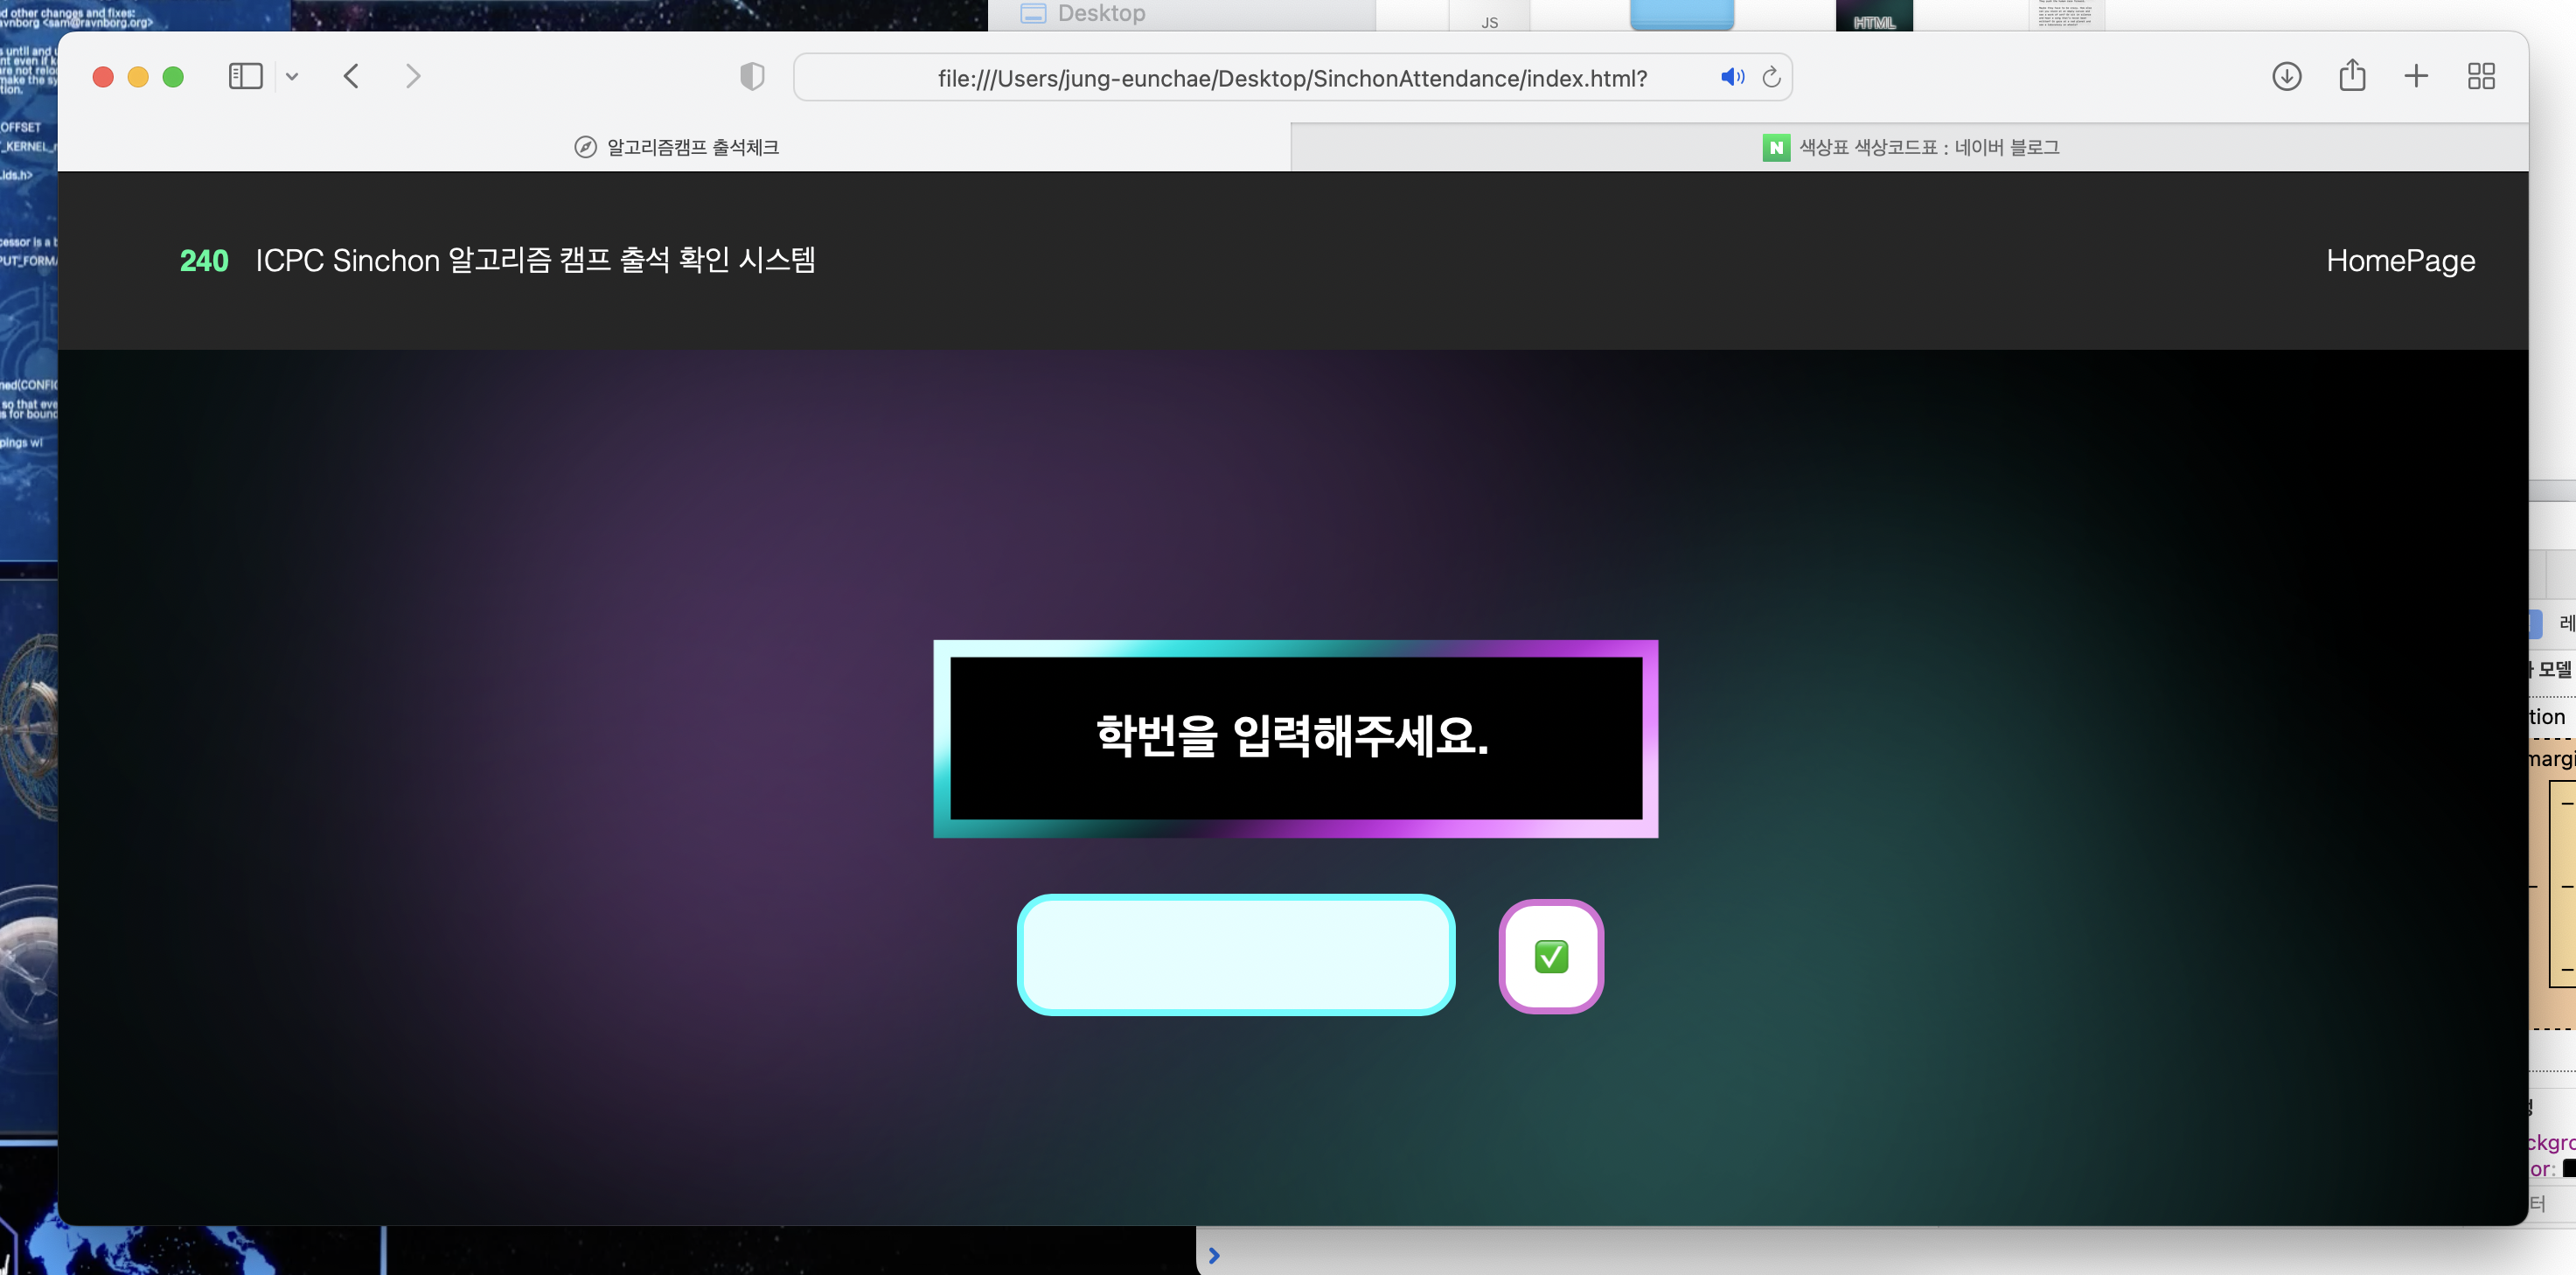The image size is (2576, 1275).
Task: Open the Share menu icon
Action: [x=2352, y=75]
